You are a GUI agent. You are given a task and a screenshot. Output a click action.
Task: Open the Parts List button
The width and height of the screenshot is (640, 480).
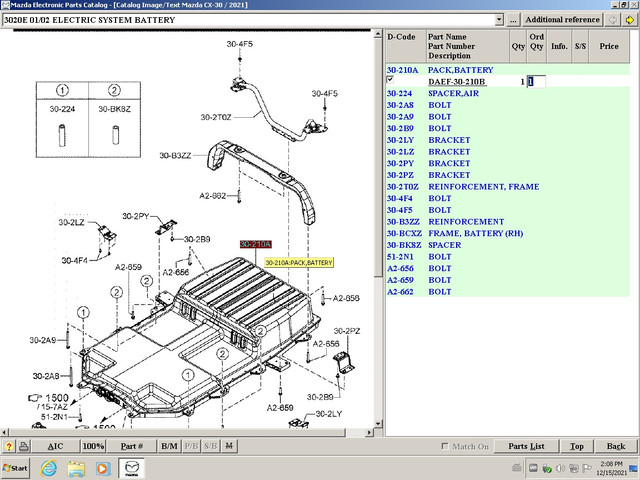(x=526, y=446)
